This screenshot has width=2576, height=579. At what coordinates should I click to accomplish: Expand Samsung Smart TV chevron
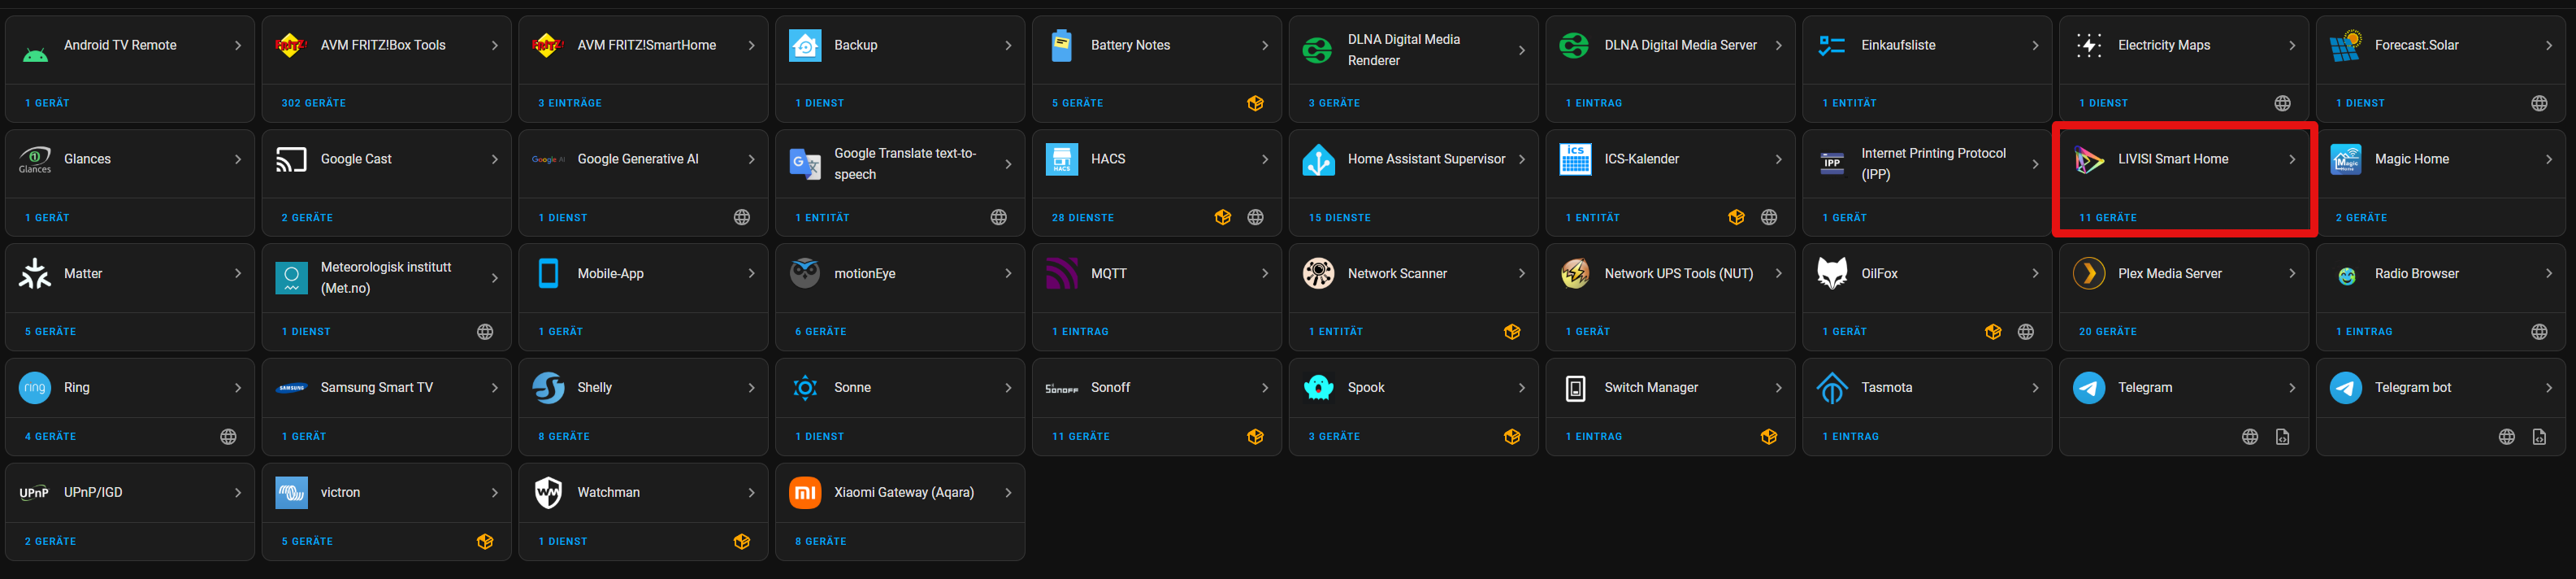click(494, 387)
